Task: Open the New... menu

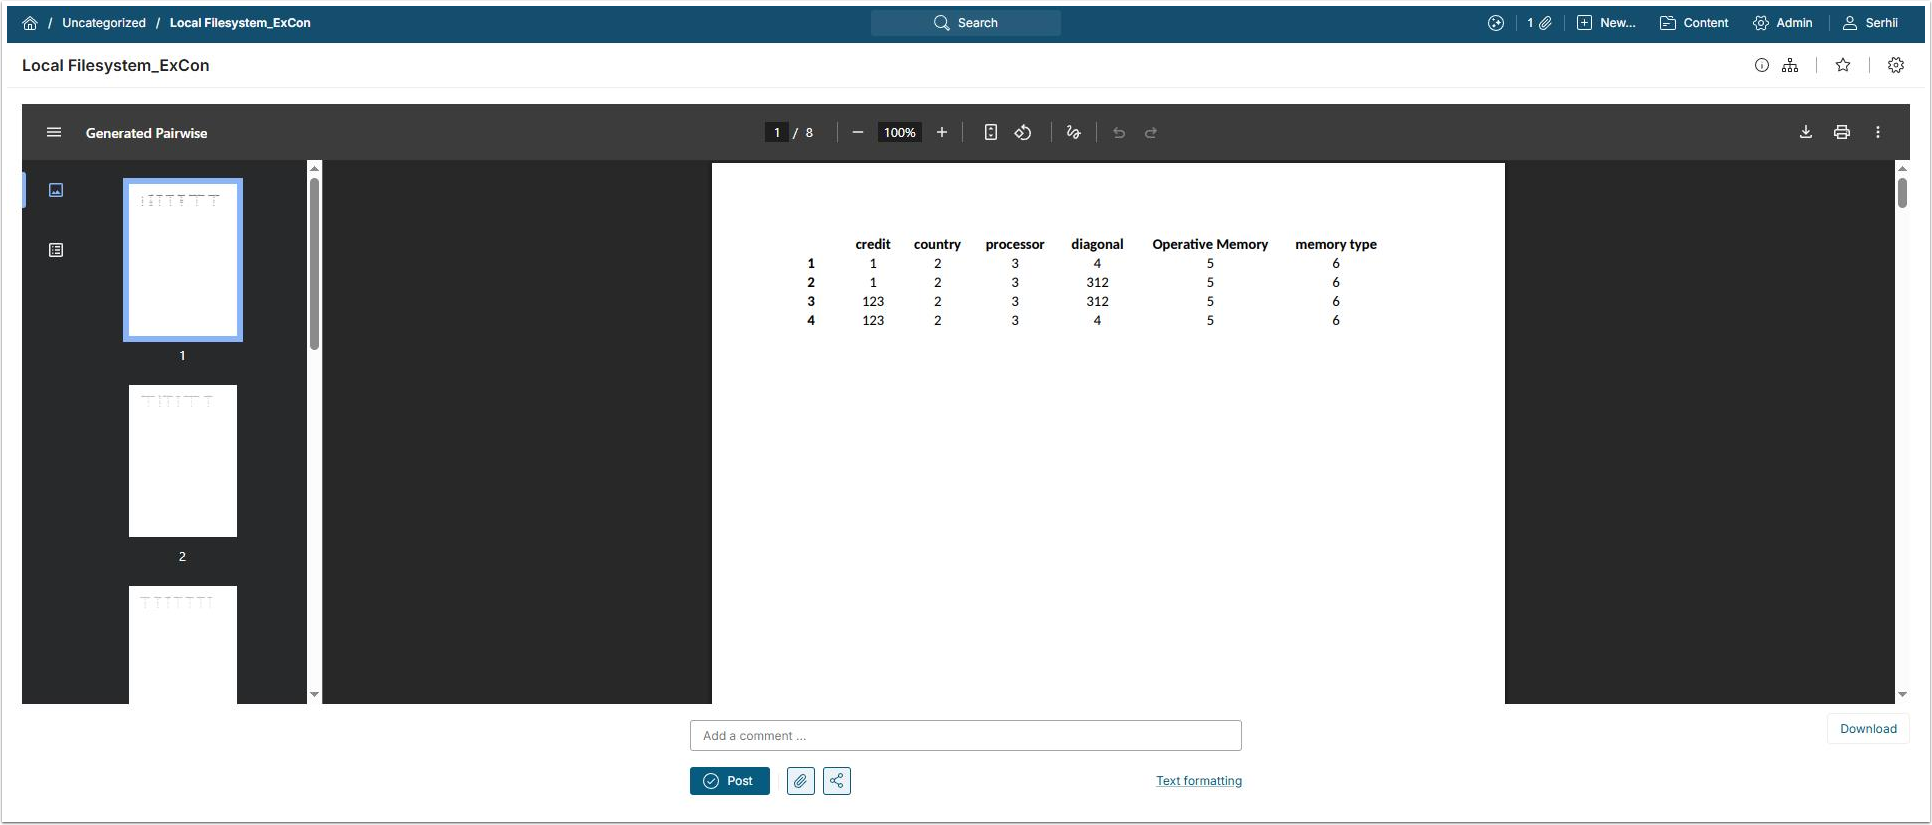Action: [x=1606, y=23]
